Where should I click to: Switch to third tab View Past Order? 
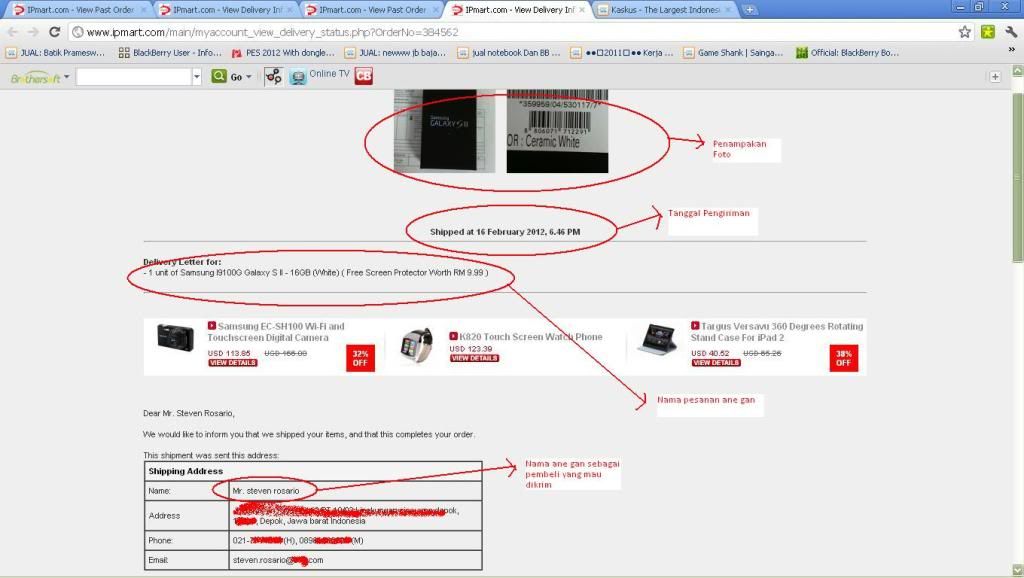point(372,10)
